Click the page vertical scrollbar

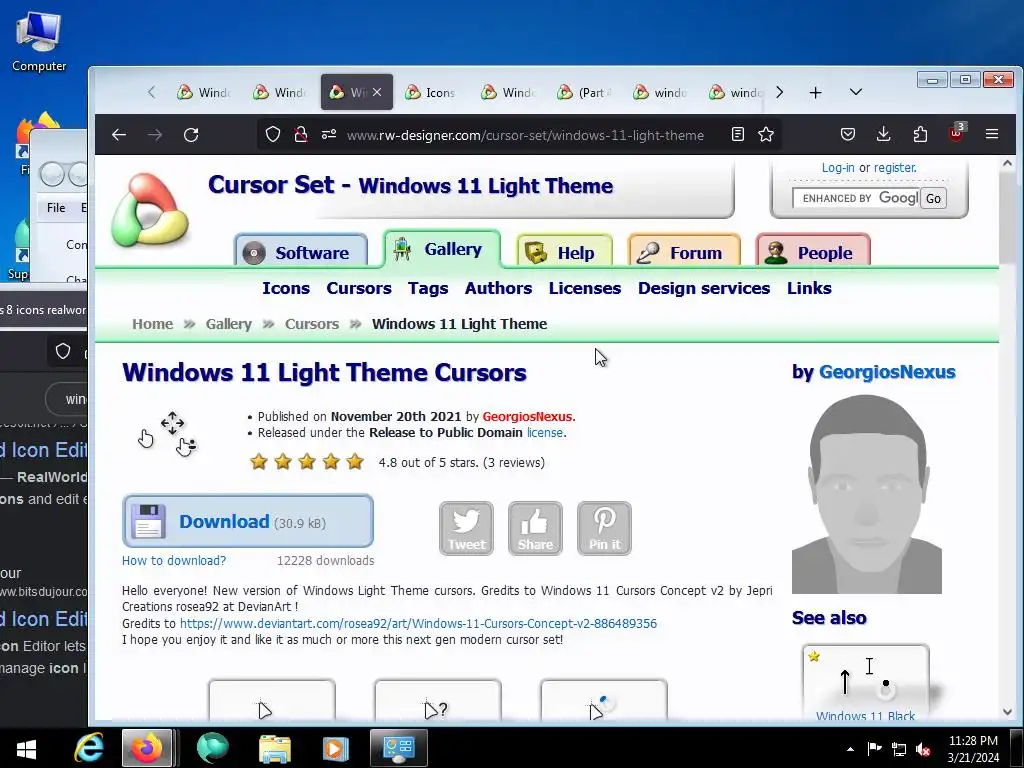[x=1007, y=438]
